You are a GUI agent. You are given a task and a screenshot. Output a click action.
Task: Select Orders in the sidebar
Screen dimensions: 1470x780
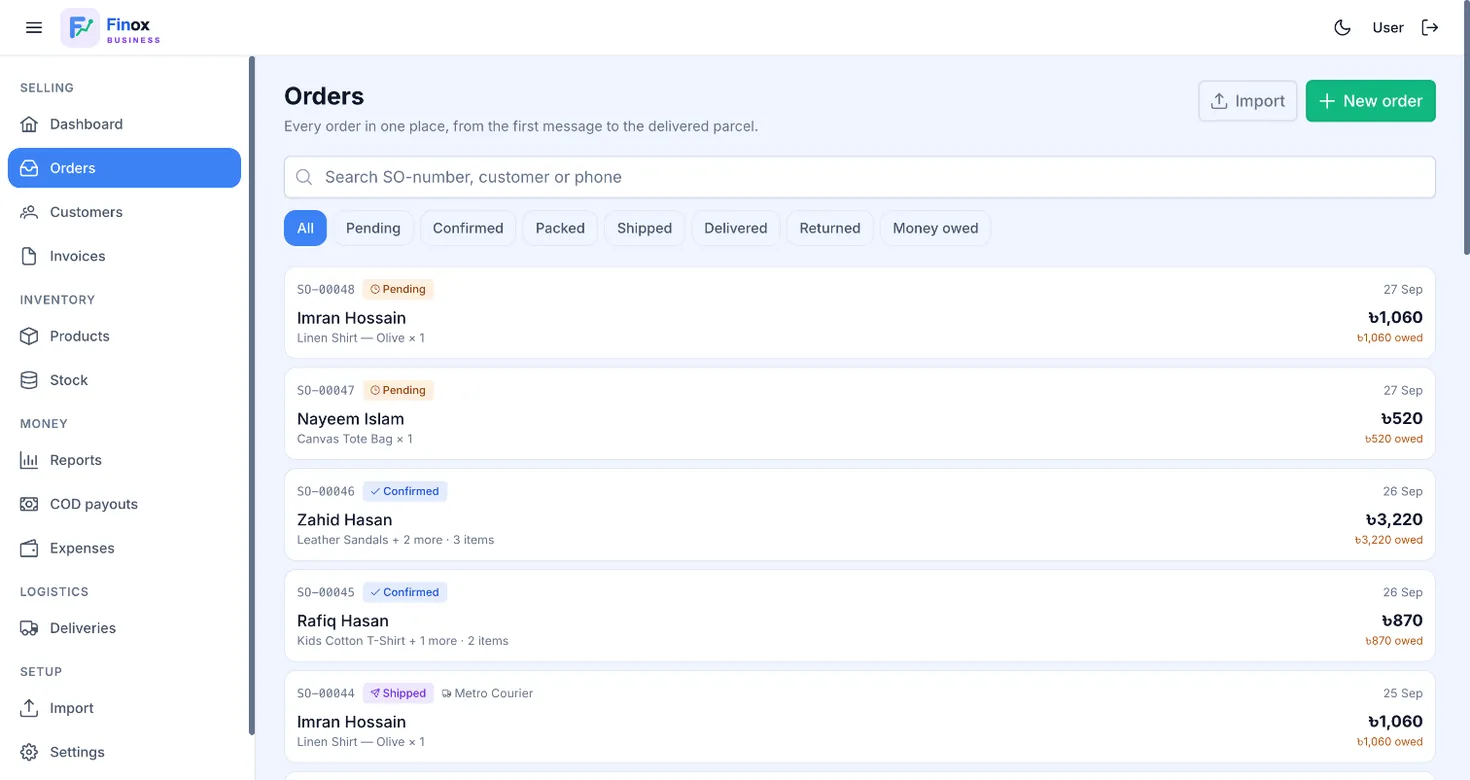pos(124,168)
